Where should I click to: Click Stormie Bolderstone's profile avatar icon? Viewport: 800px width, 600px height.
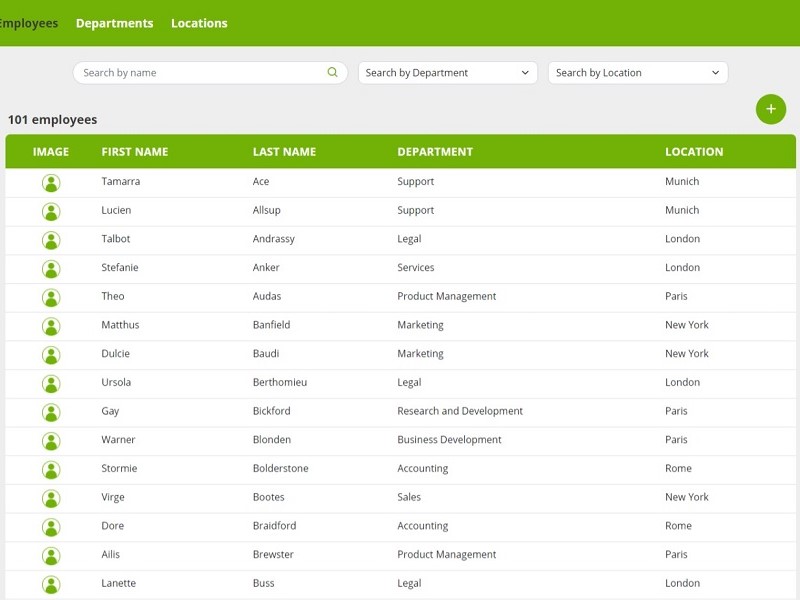(x=51, y=469)
